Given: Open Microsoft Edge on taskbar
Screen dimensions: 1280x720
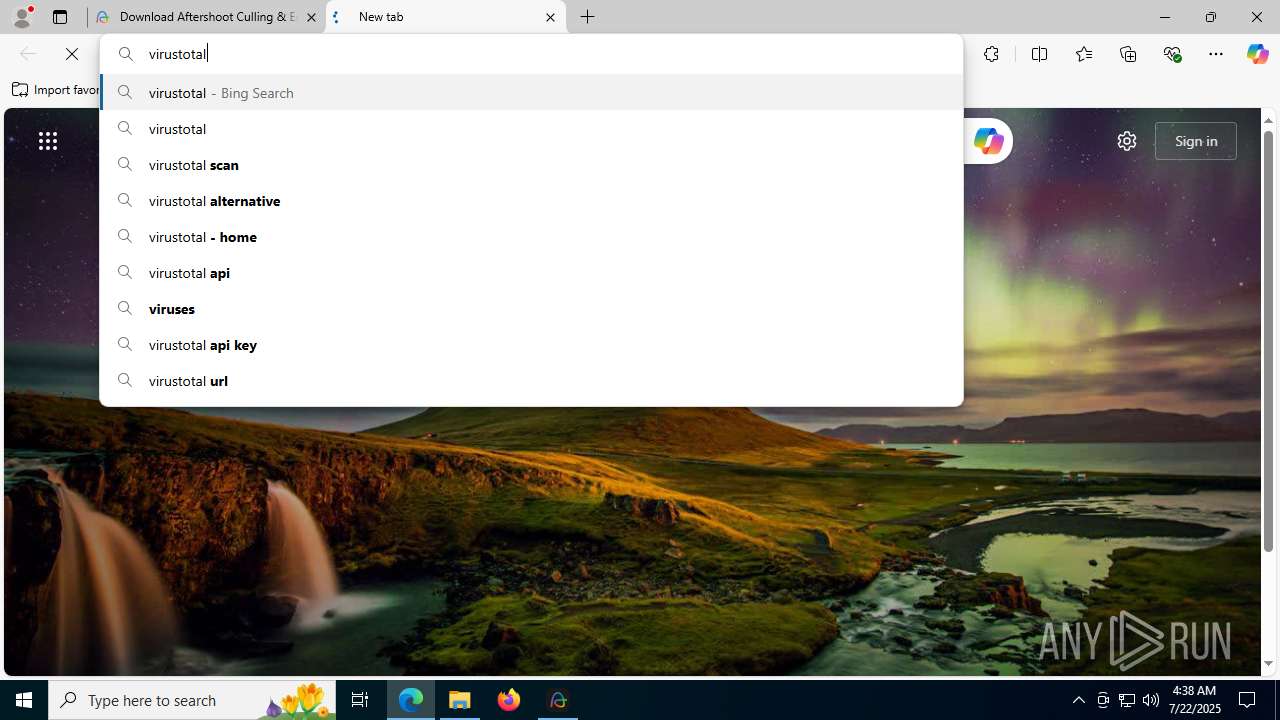Looking at the screenshot, I should [x=411, y=700].
